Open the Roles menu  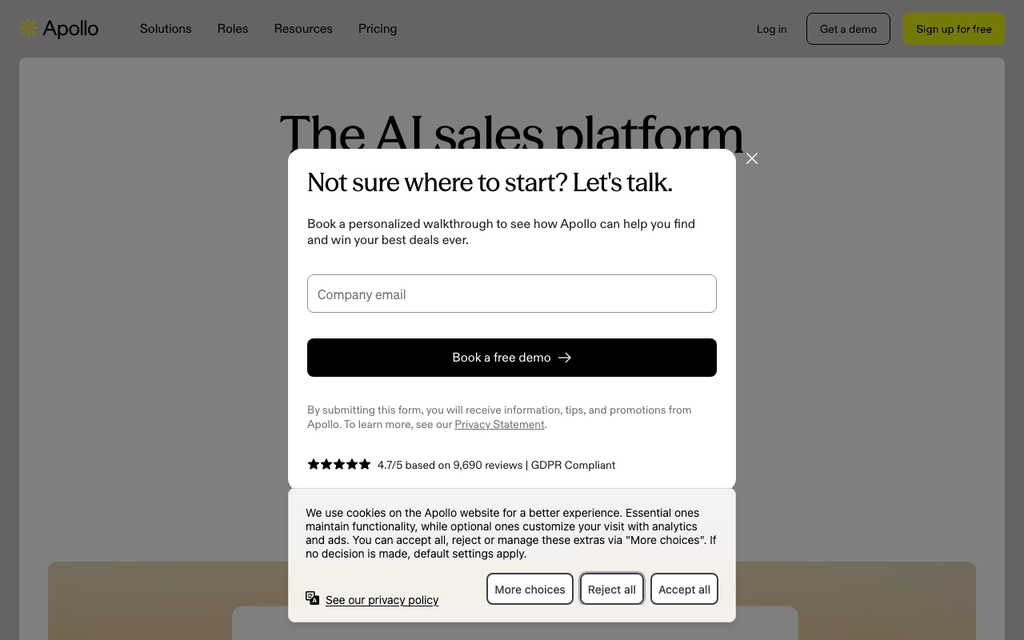[x=232, y=29]
